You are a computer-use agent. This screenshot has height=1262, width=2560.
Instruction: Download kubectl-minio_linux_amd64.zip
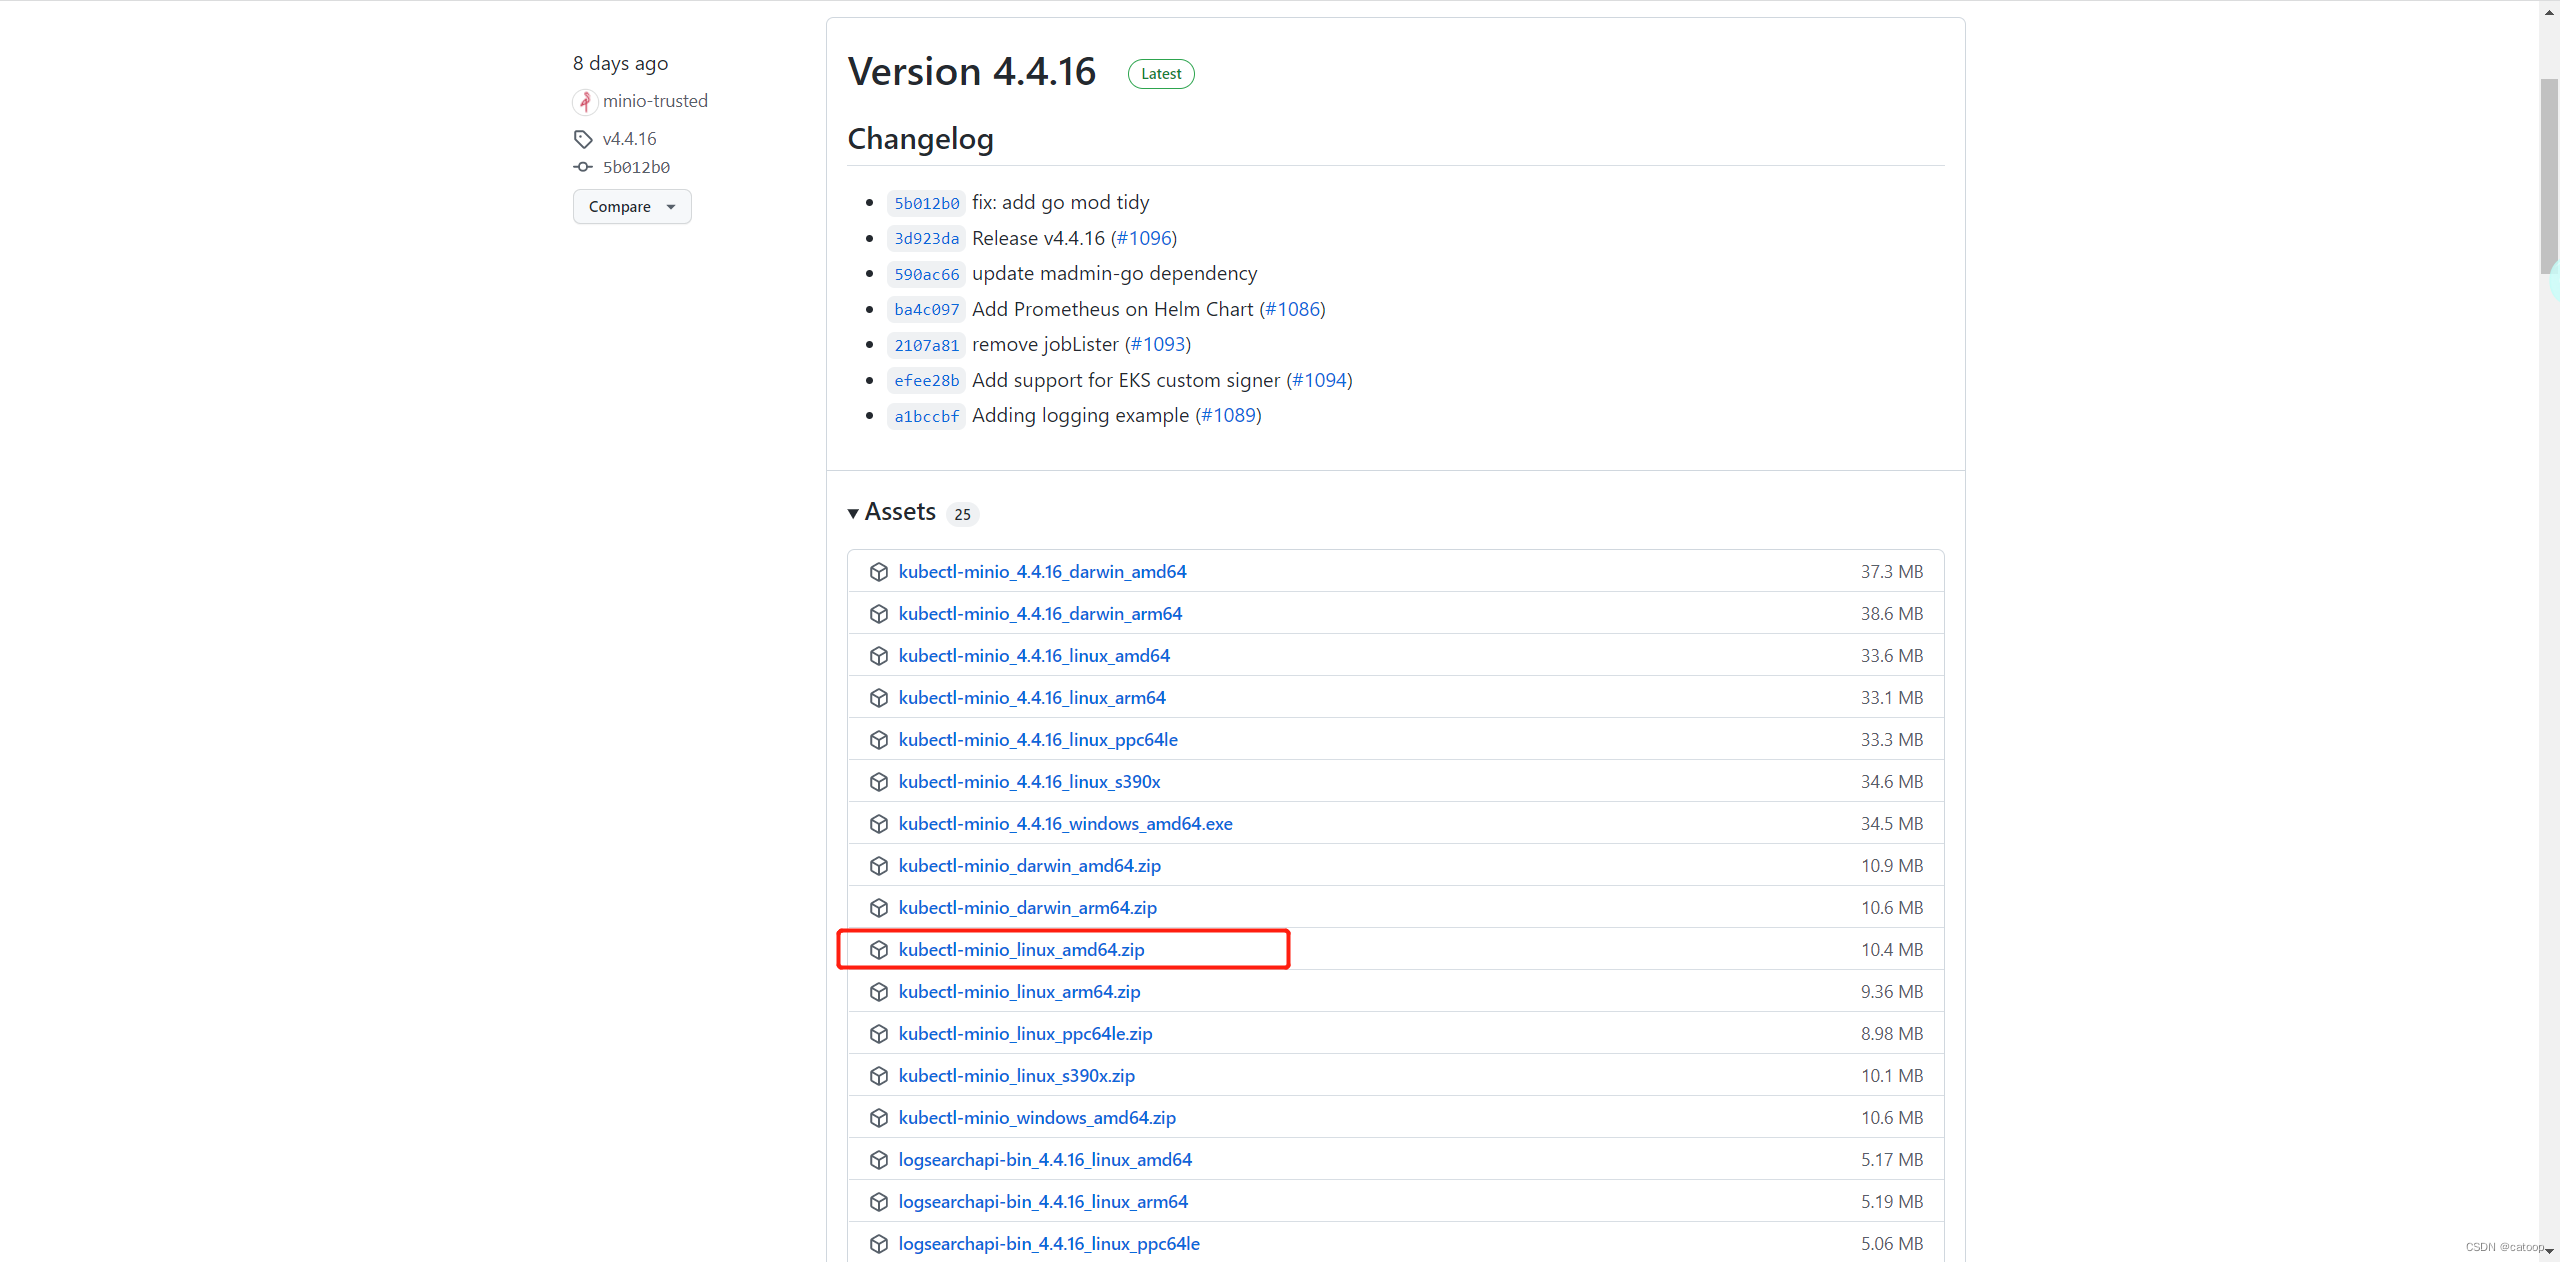(1021, 950)
